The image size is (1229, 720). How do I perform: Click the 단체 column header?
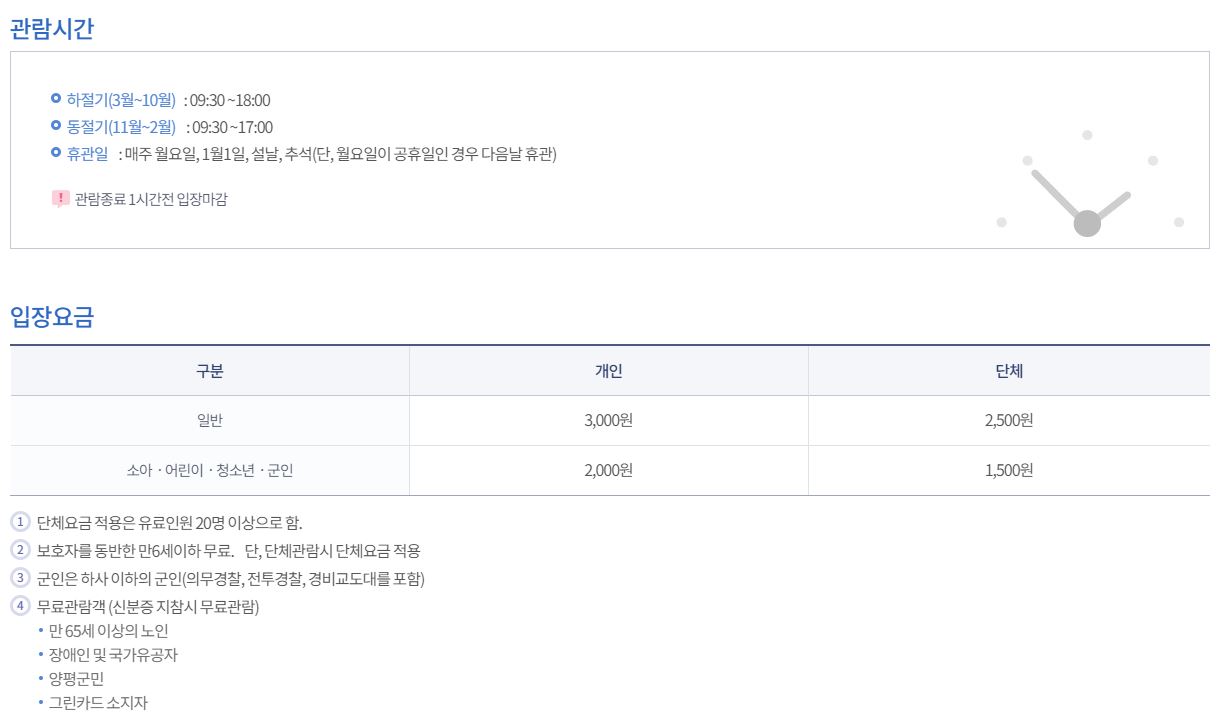(x=1009, y=371)
